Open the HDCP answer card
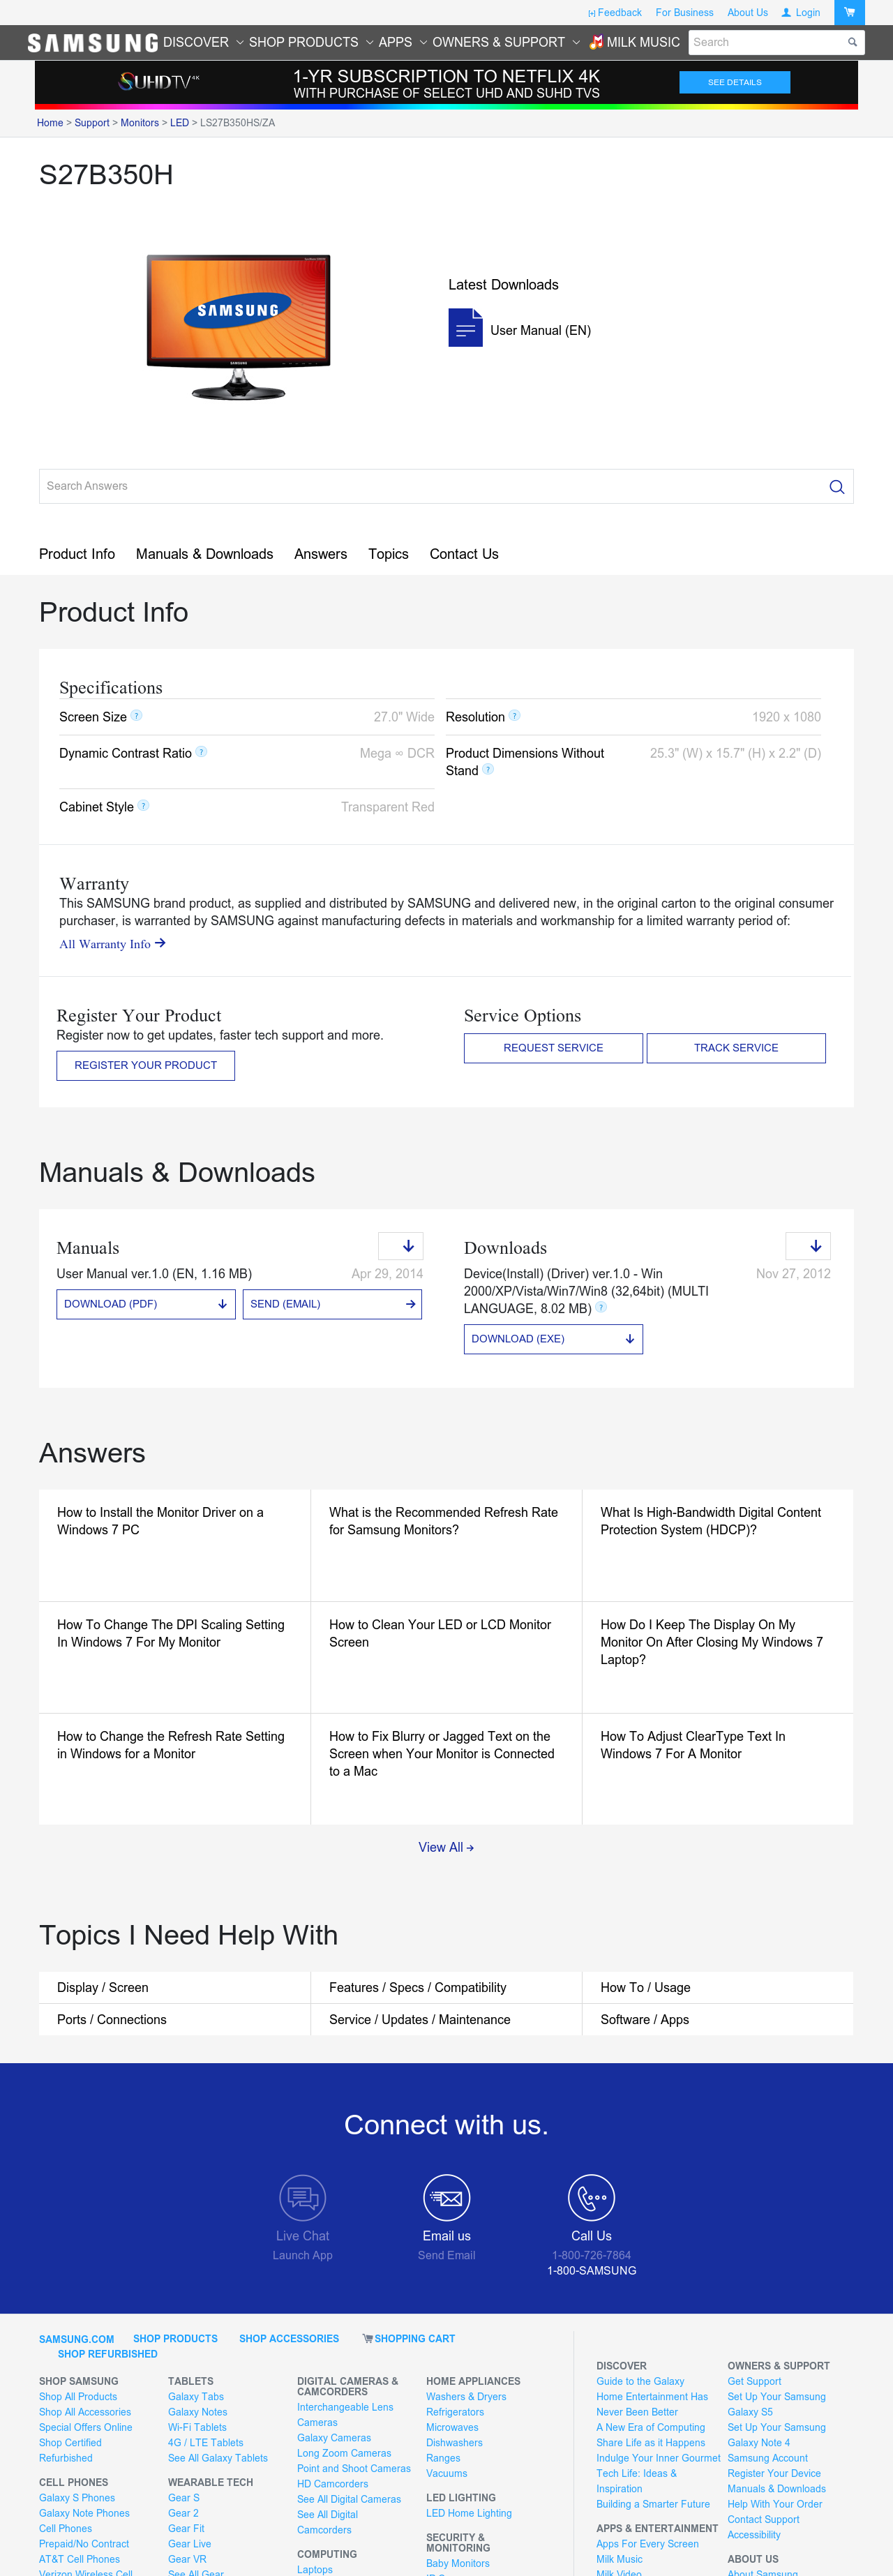The image size is (893, 2576). tap(718, 1545)
